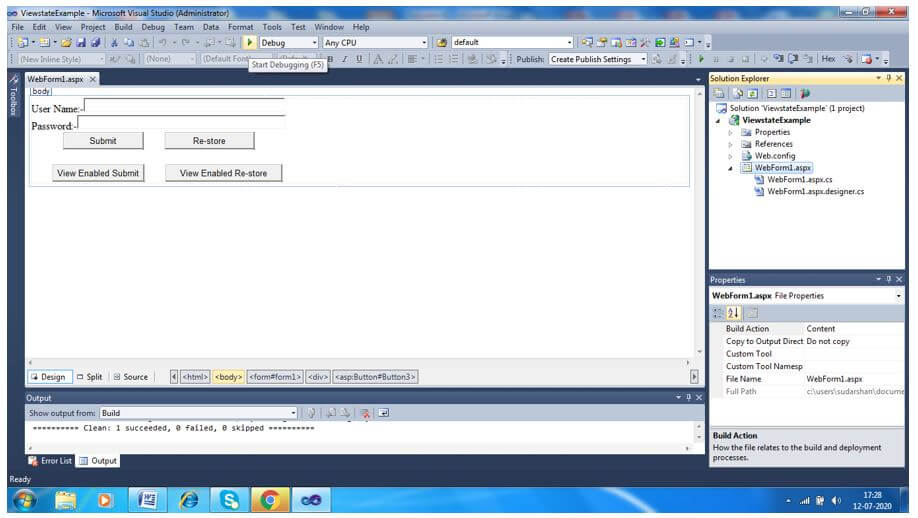Click the Copy Web Site icon in Solution Explorer
The image size is (918, 518).
pos(805,94)
